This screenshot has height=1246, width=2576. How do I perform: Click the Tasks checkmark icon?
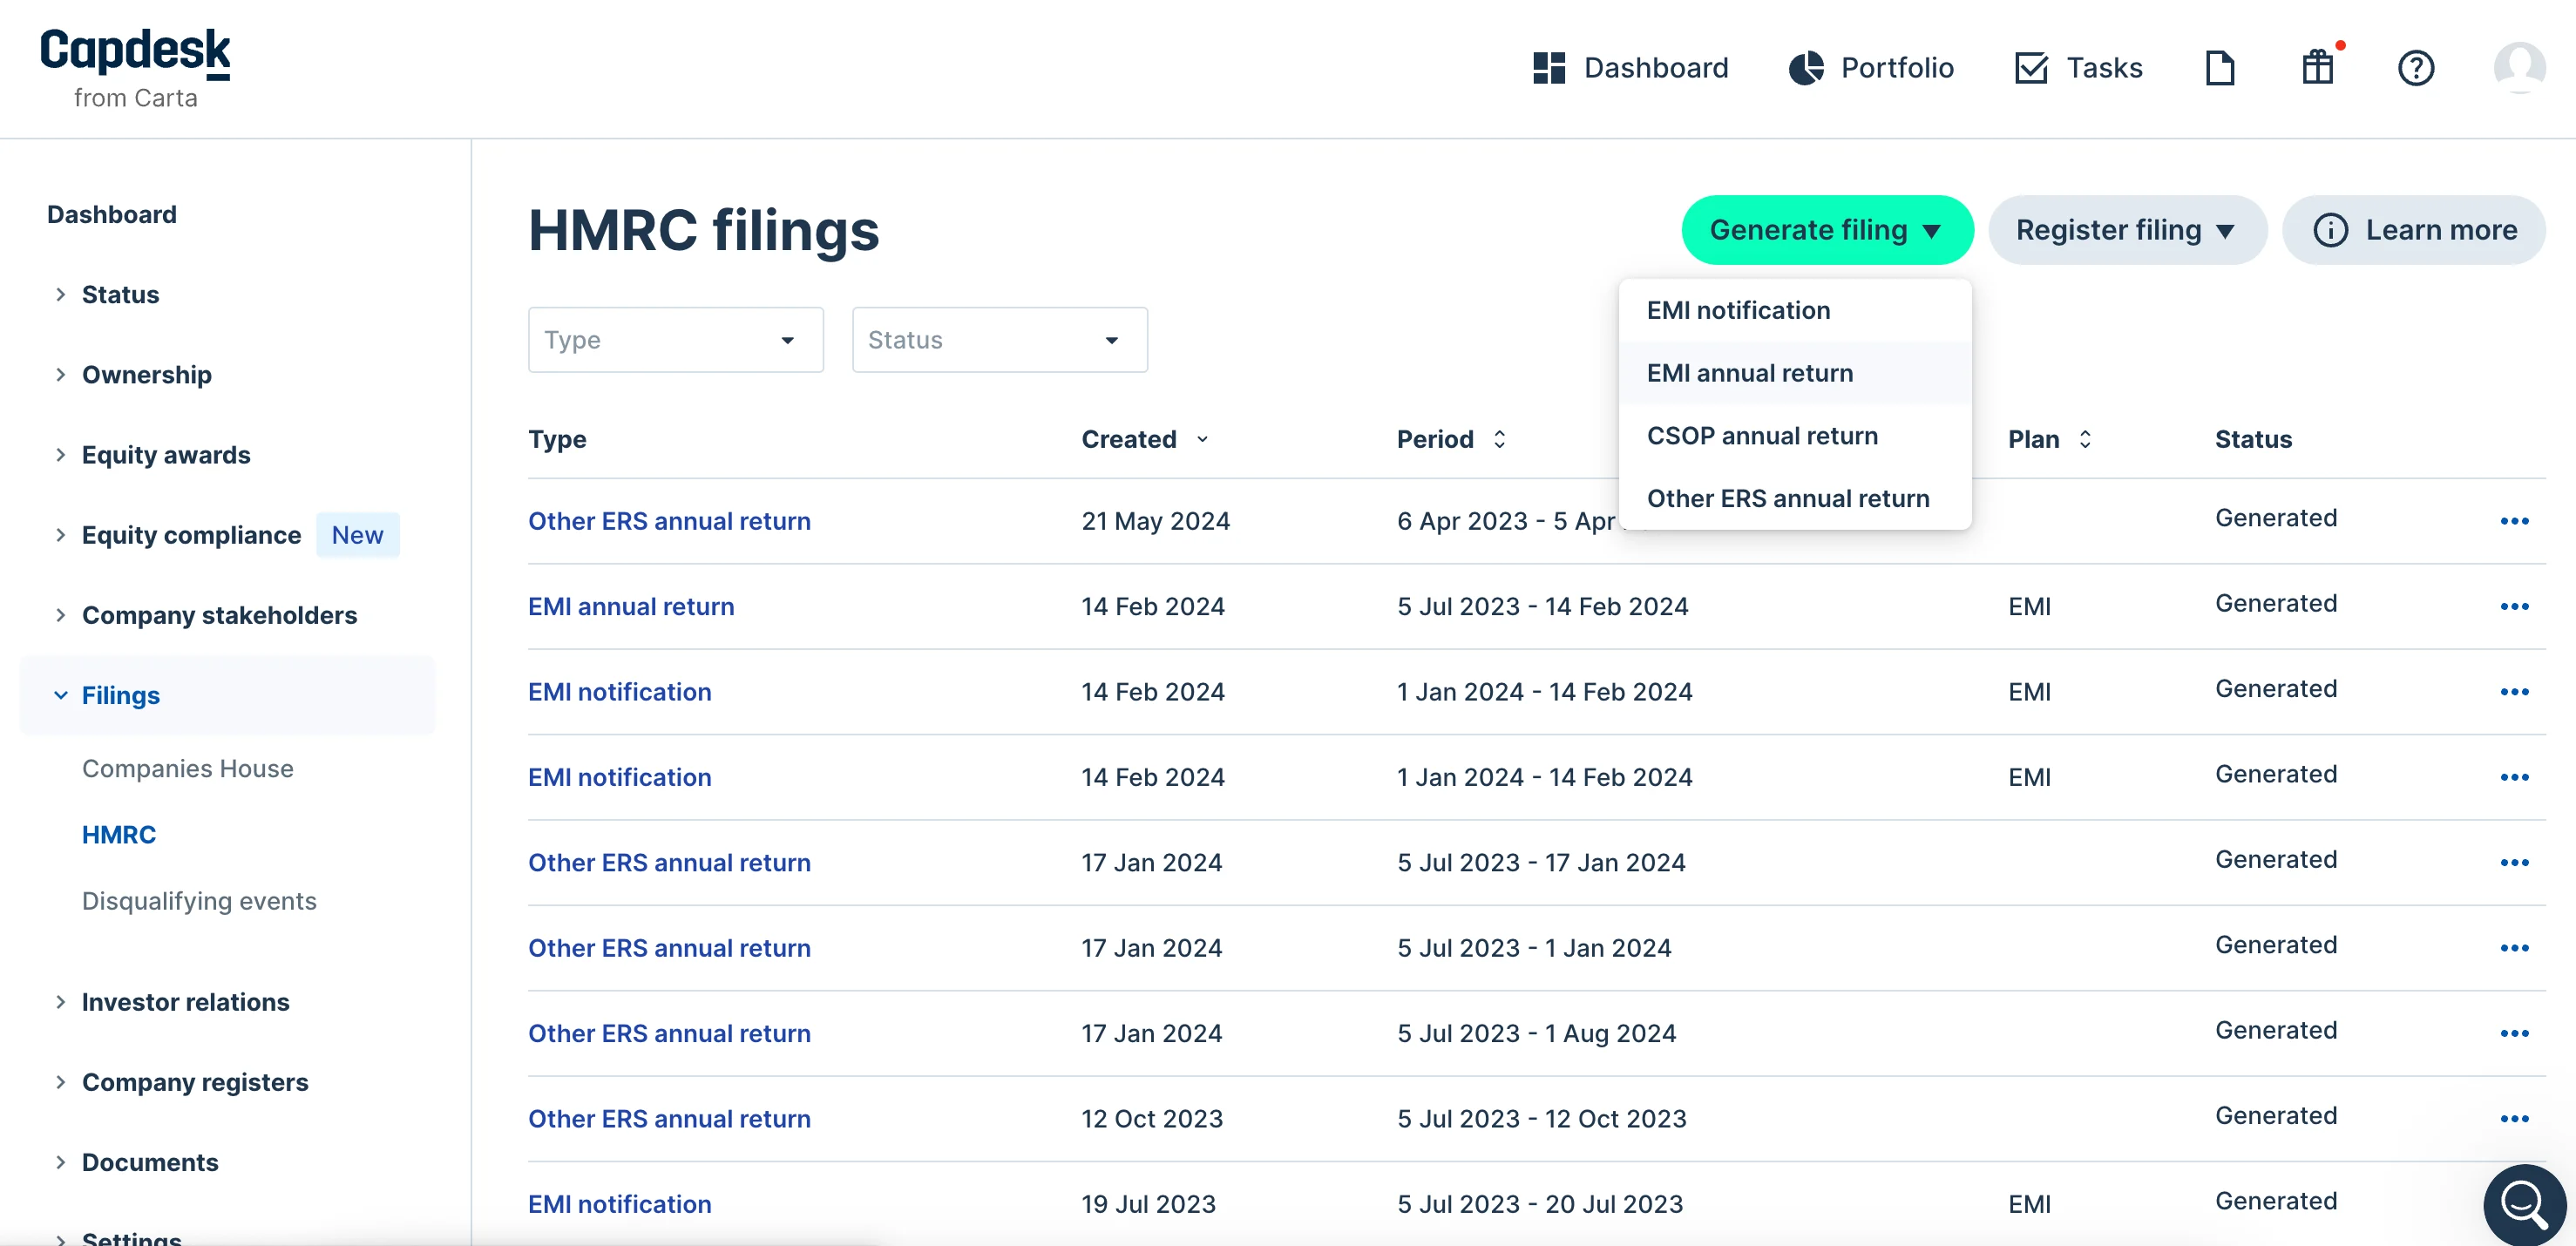tap(2031, 68)
